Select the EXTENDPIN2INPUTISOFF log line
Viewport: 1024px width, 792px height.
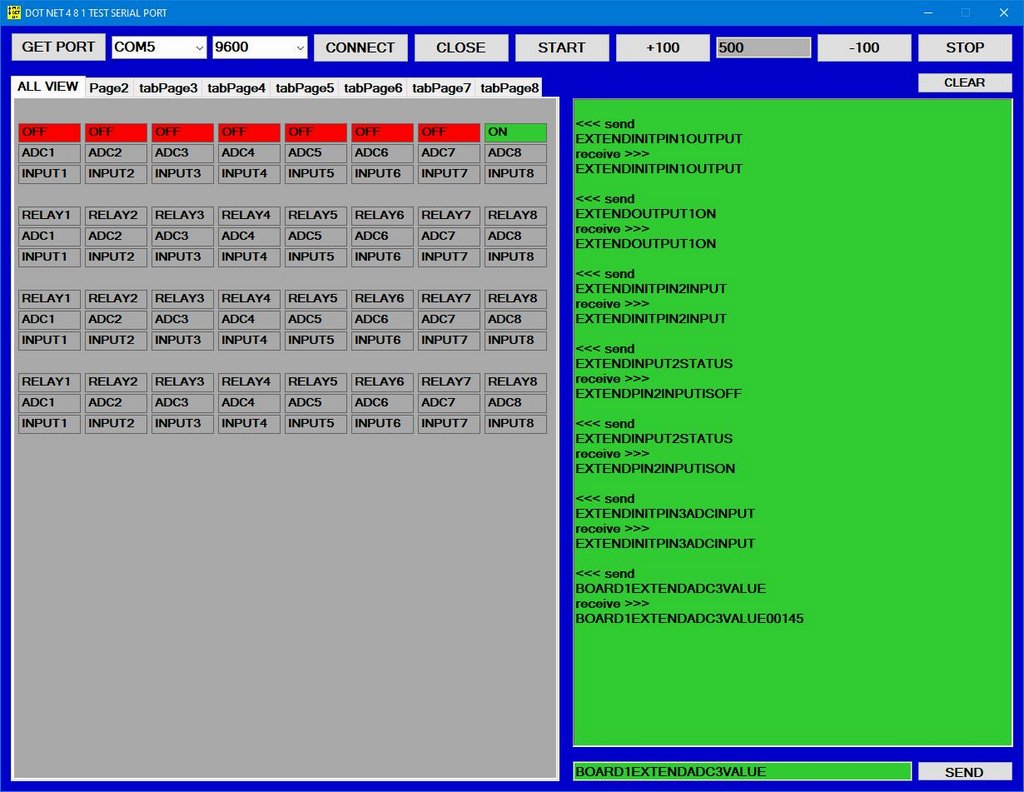(x=658, y=394)
